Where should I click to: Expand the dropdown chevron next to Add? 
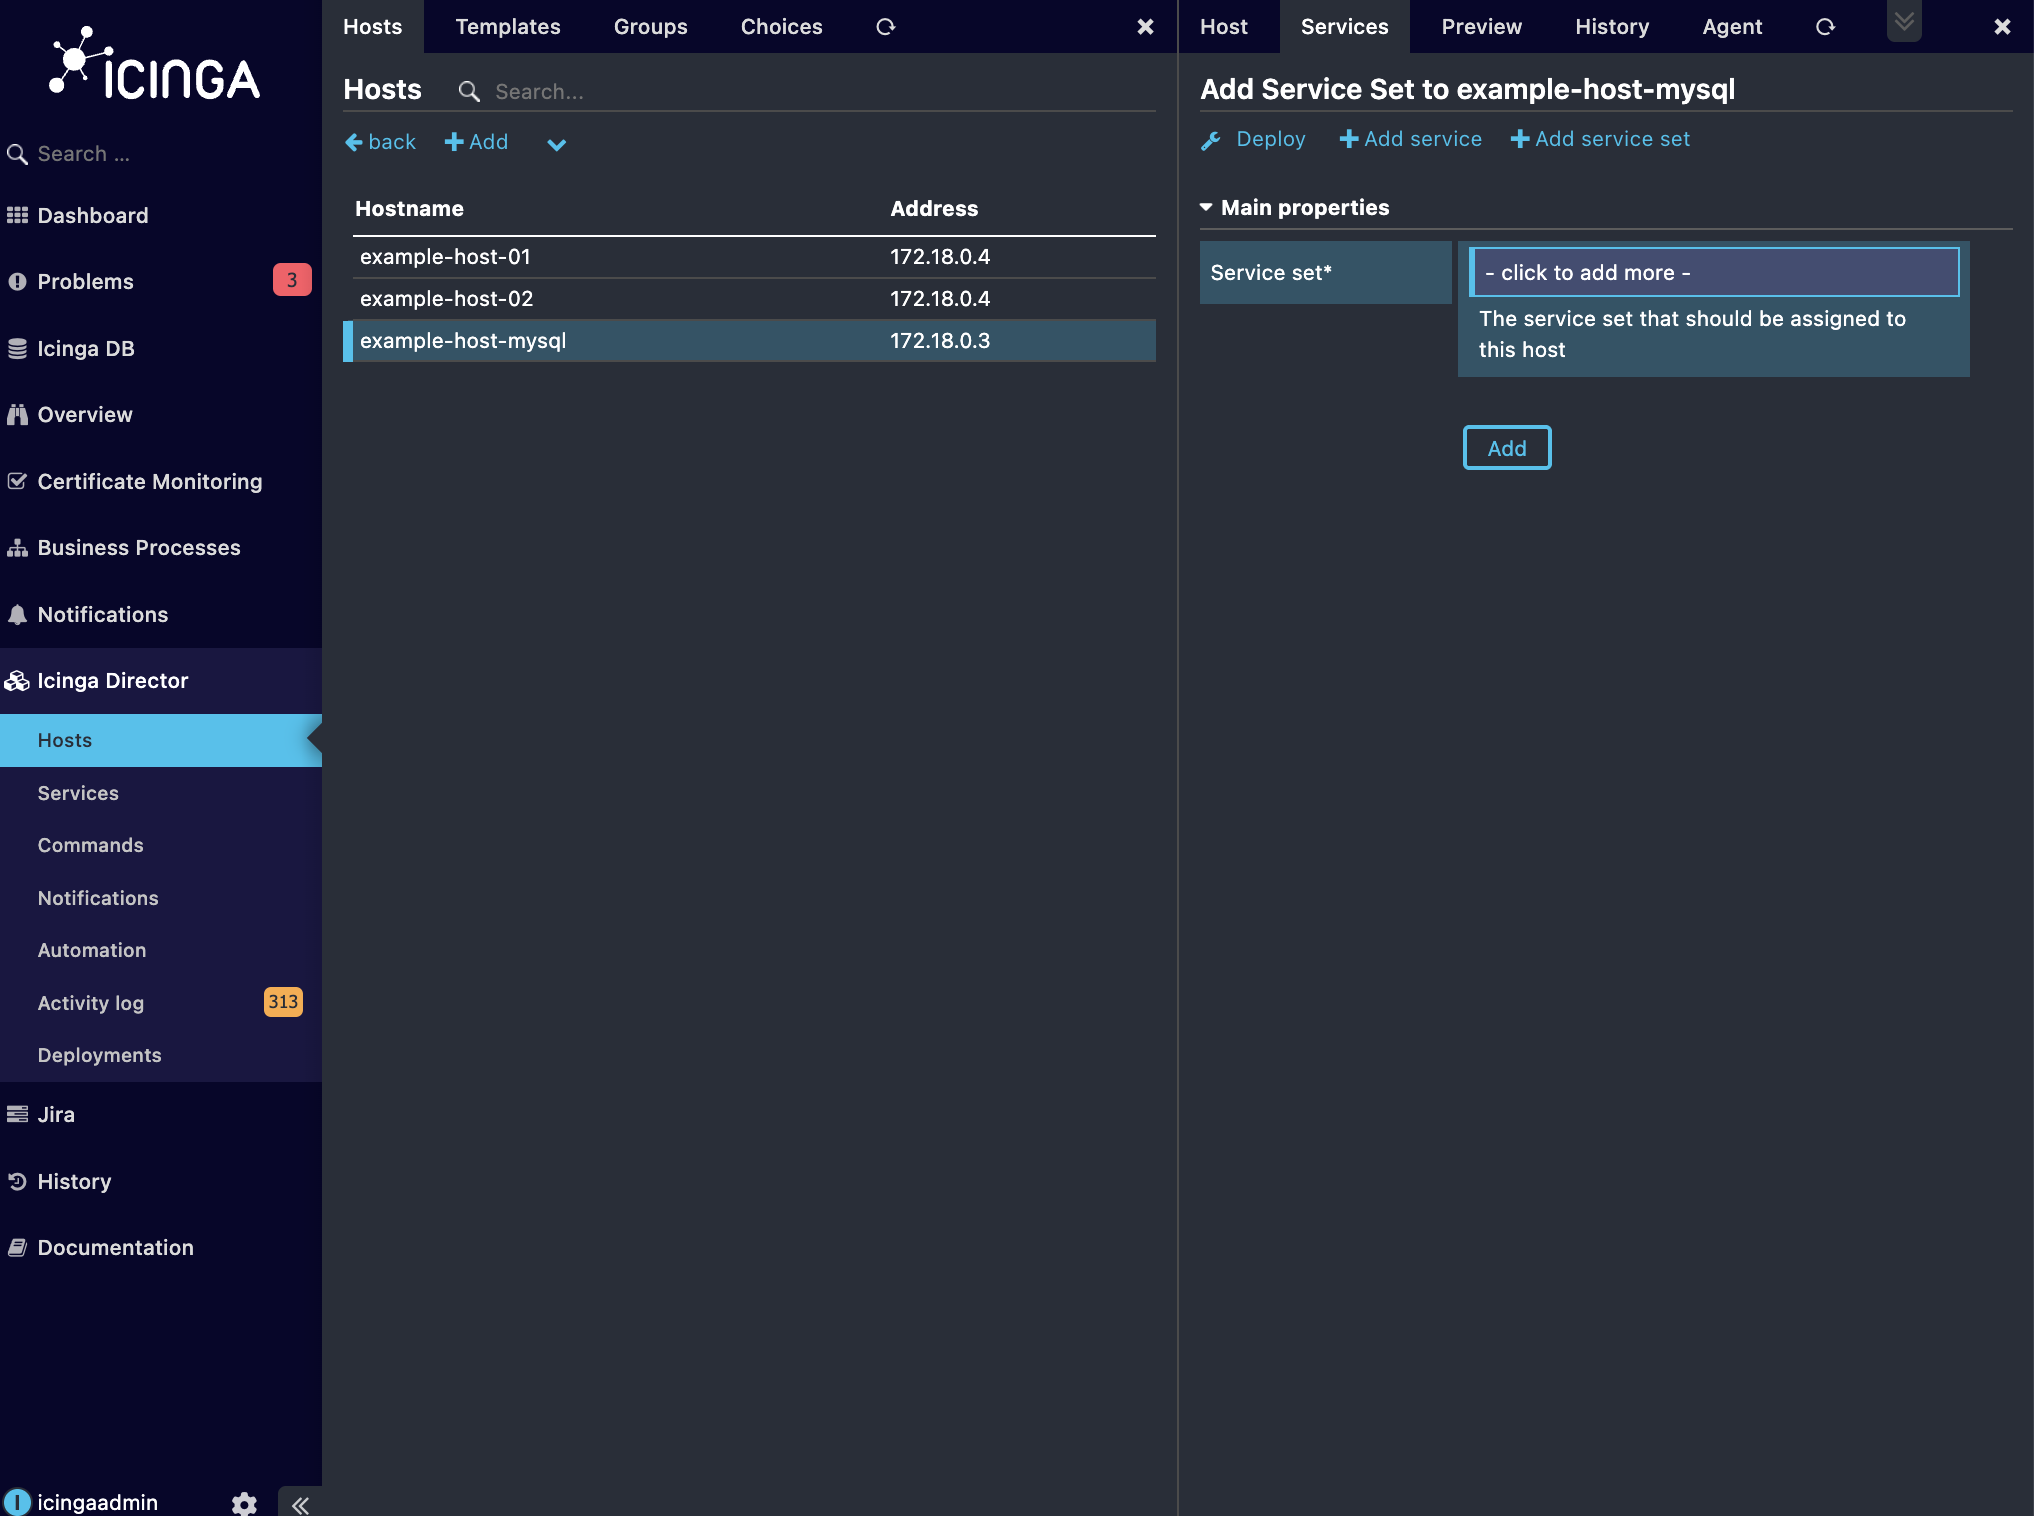click(557, 144)
